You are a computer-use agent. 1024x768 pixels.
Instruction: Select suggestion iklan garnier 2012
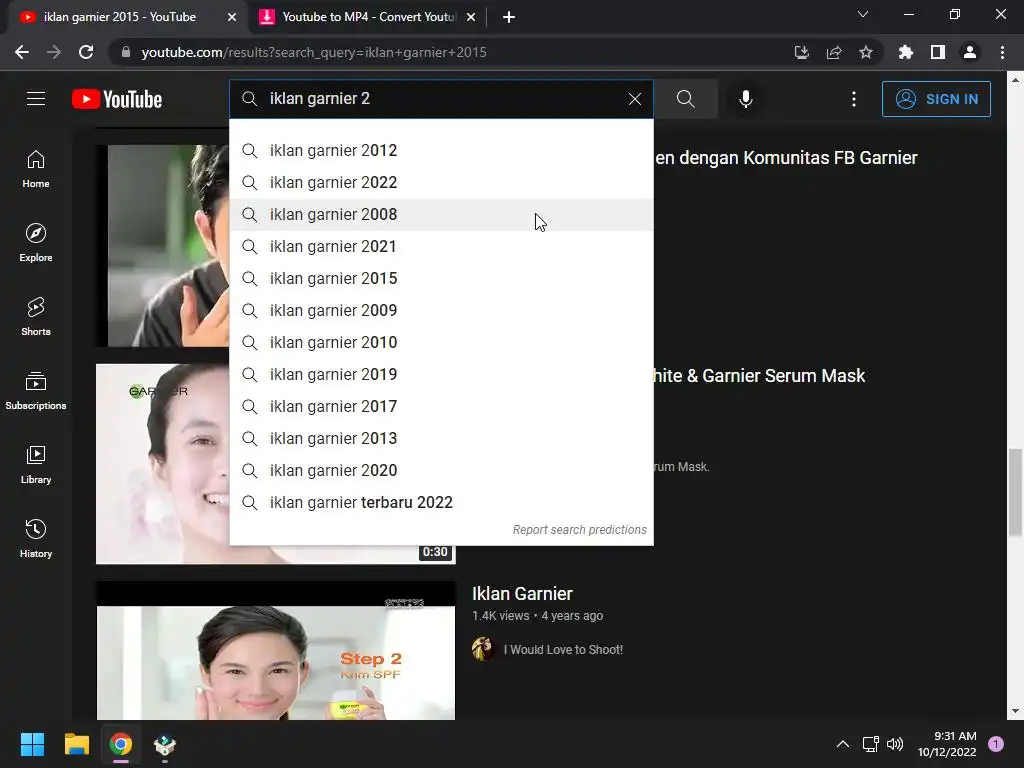pos(441,150)
